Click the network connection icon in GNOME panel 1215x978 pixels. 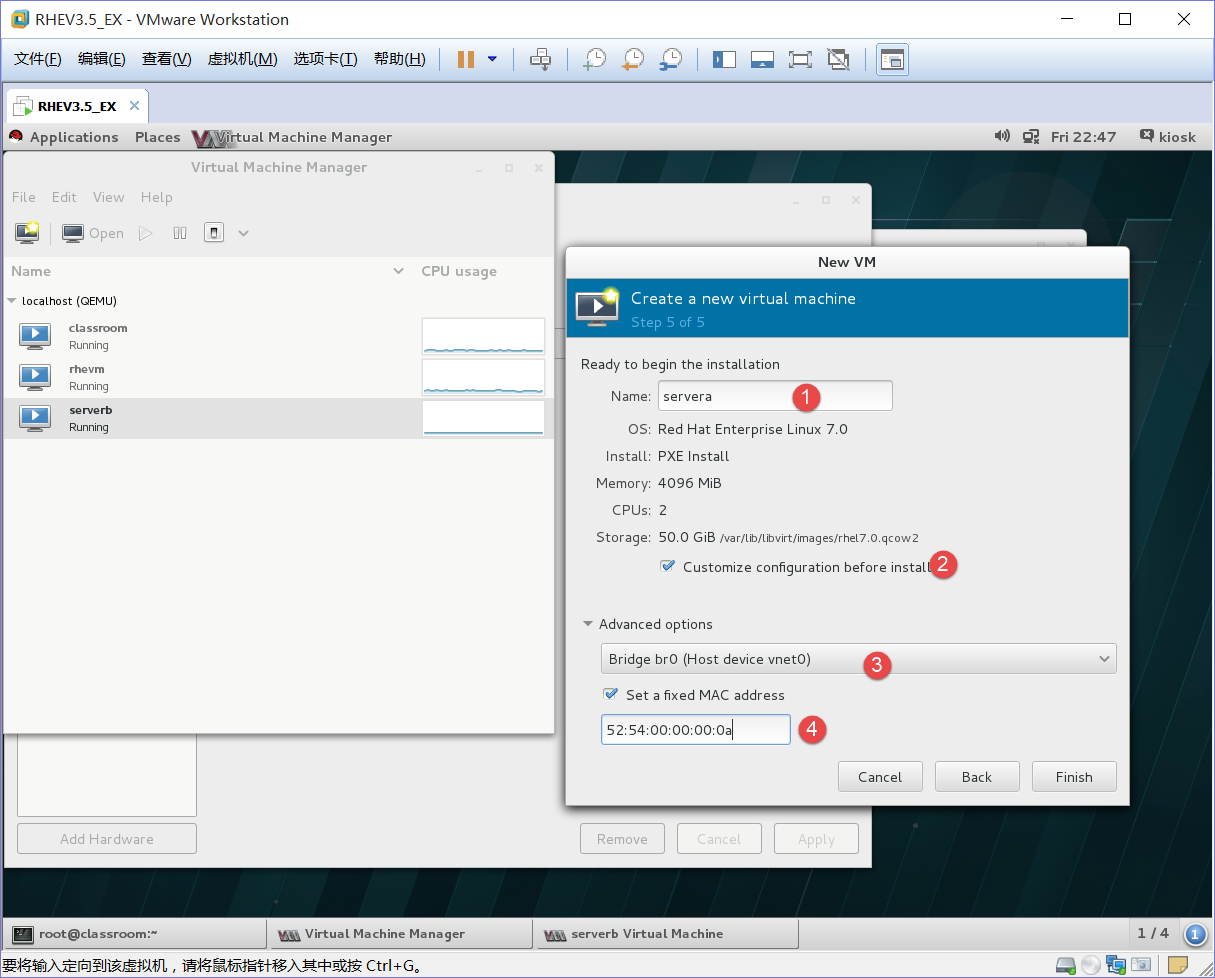1030,137
